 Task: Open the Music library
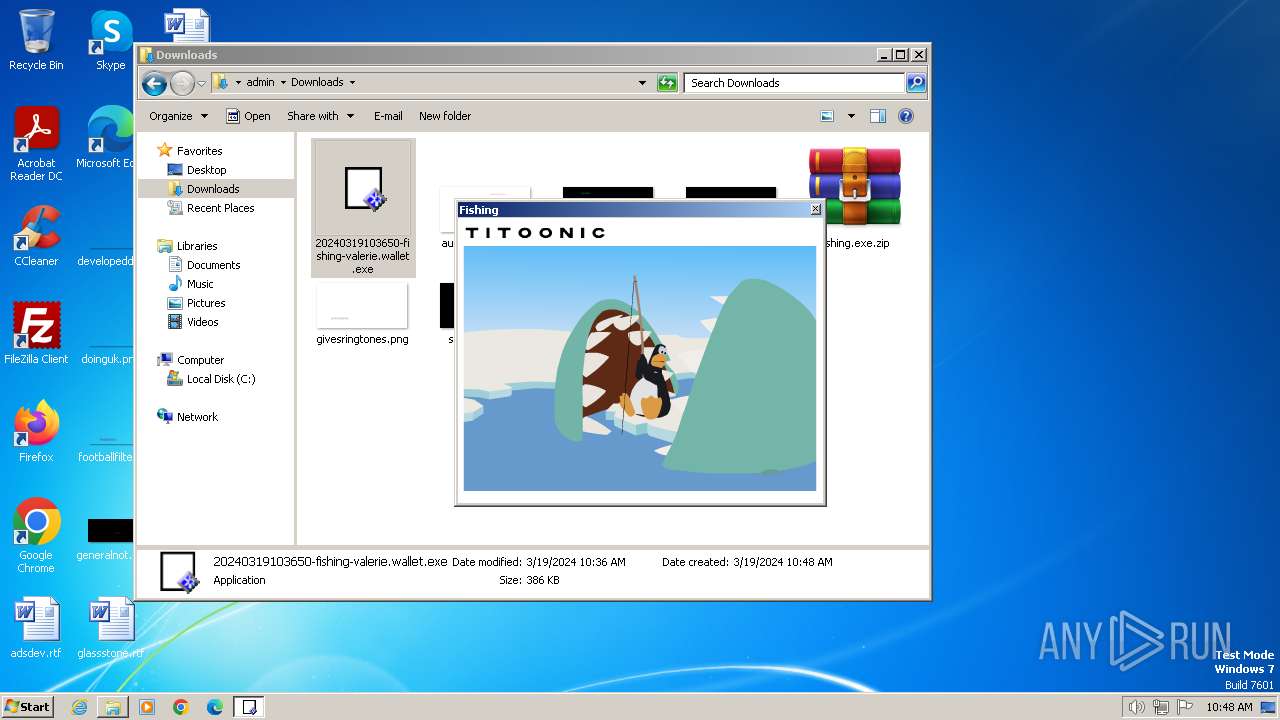click(x=200, y=284)
